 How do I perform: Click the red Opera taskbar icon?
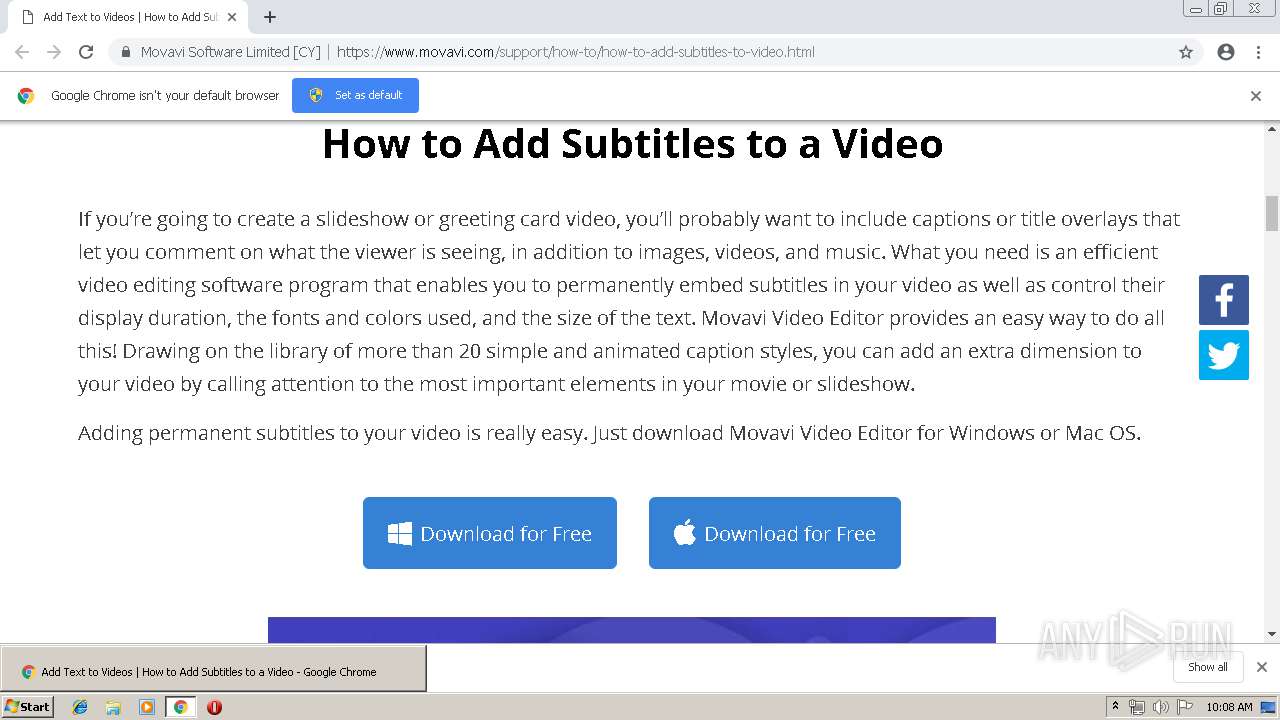point(214,707)
